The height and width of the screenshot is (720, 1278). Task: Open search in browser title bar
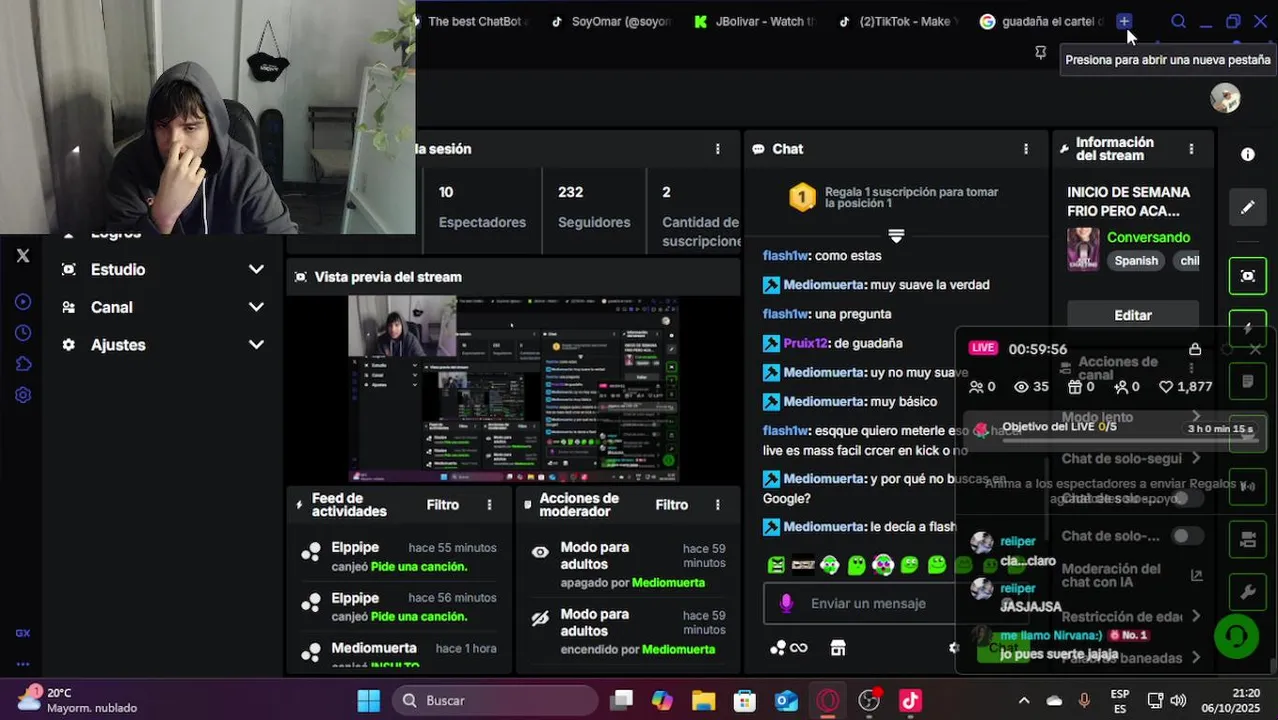(x=1178, y=21)
